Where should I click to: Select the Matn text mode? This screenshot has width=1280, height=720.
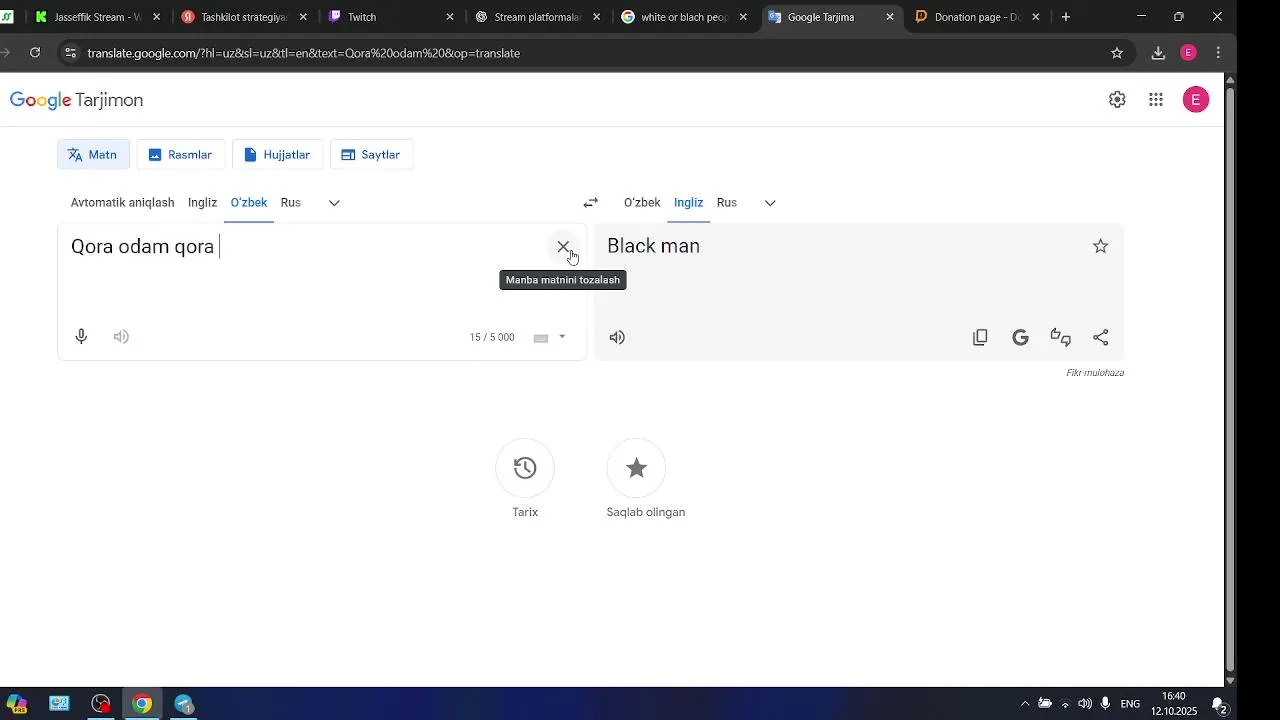93,155
